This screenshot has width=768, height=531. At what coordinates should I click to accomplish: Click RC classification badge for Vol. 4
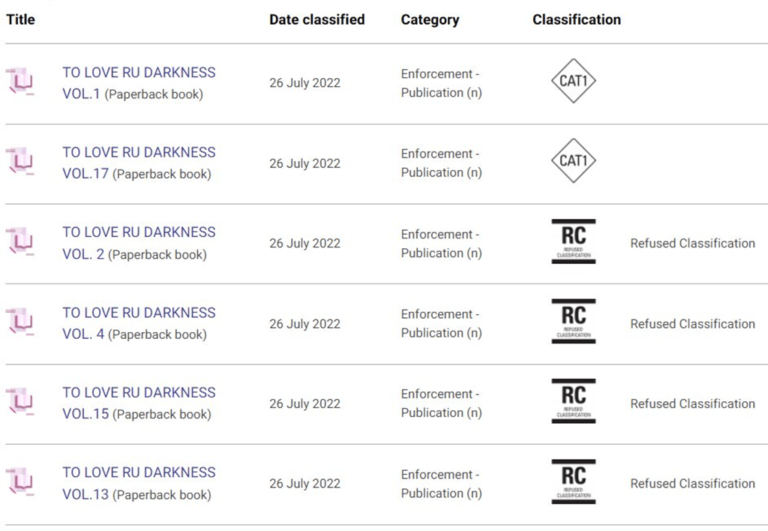pyautogui.click(x=573, y=322)
